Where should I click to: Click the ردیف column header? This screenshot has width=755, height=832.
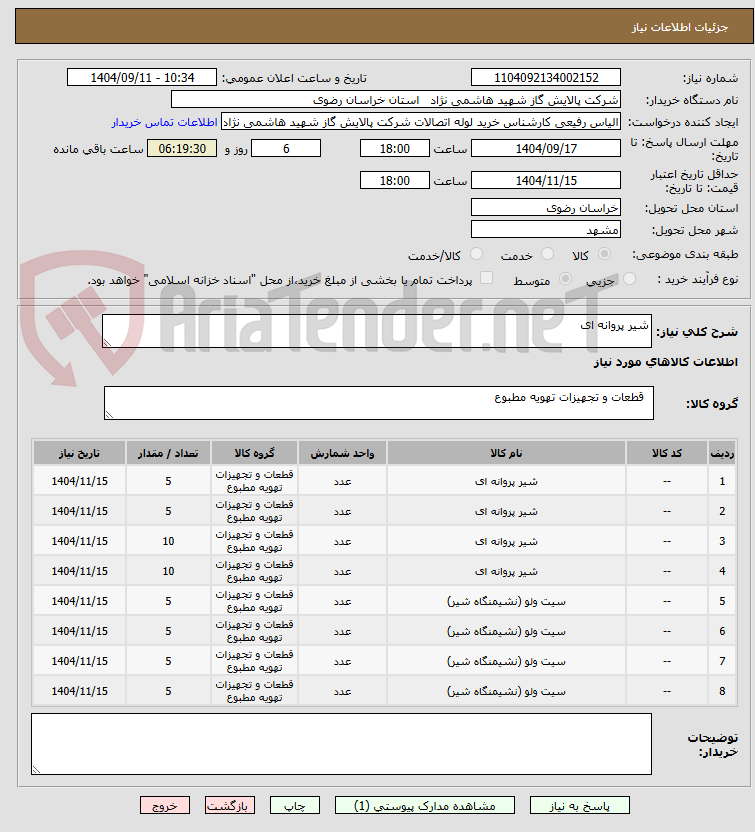pos(722,453)
